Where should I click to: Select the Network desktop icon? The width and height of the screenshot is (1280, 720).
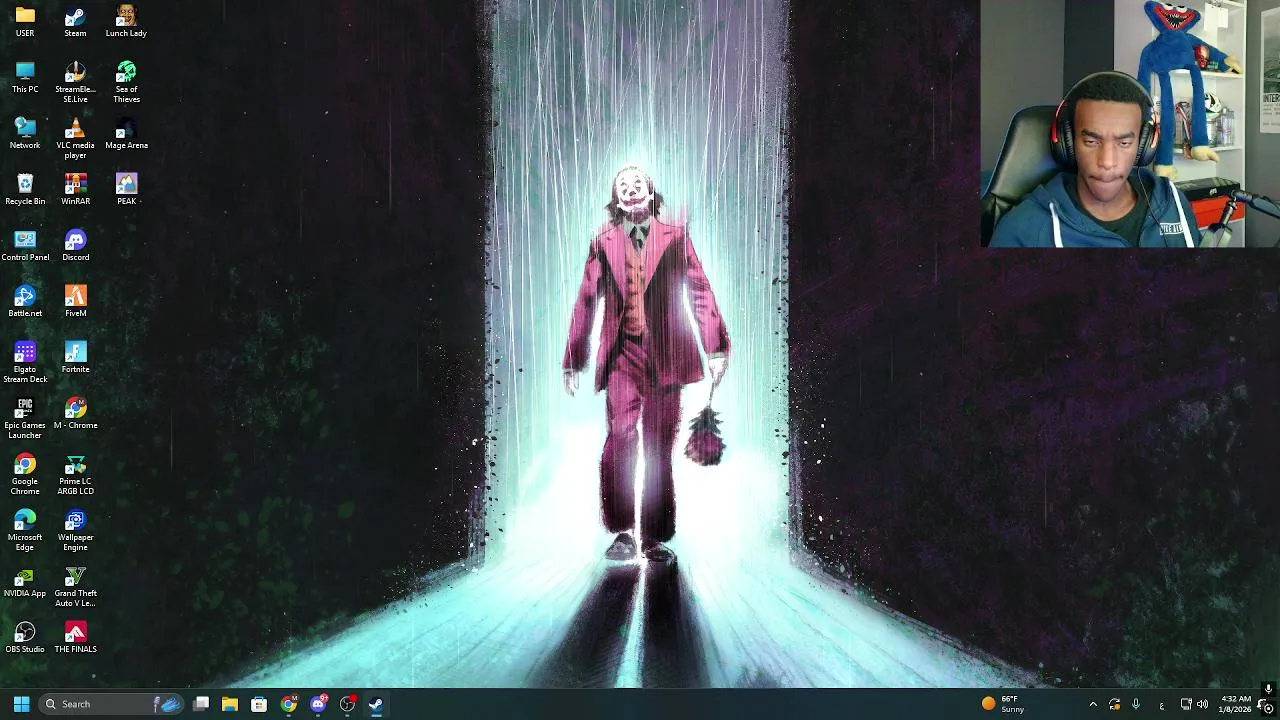click(25, 134)
